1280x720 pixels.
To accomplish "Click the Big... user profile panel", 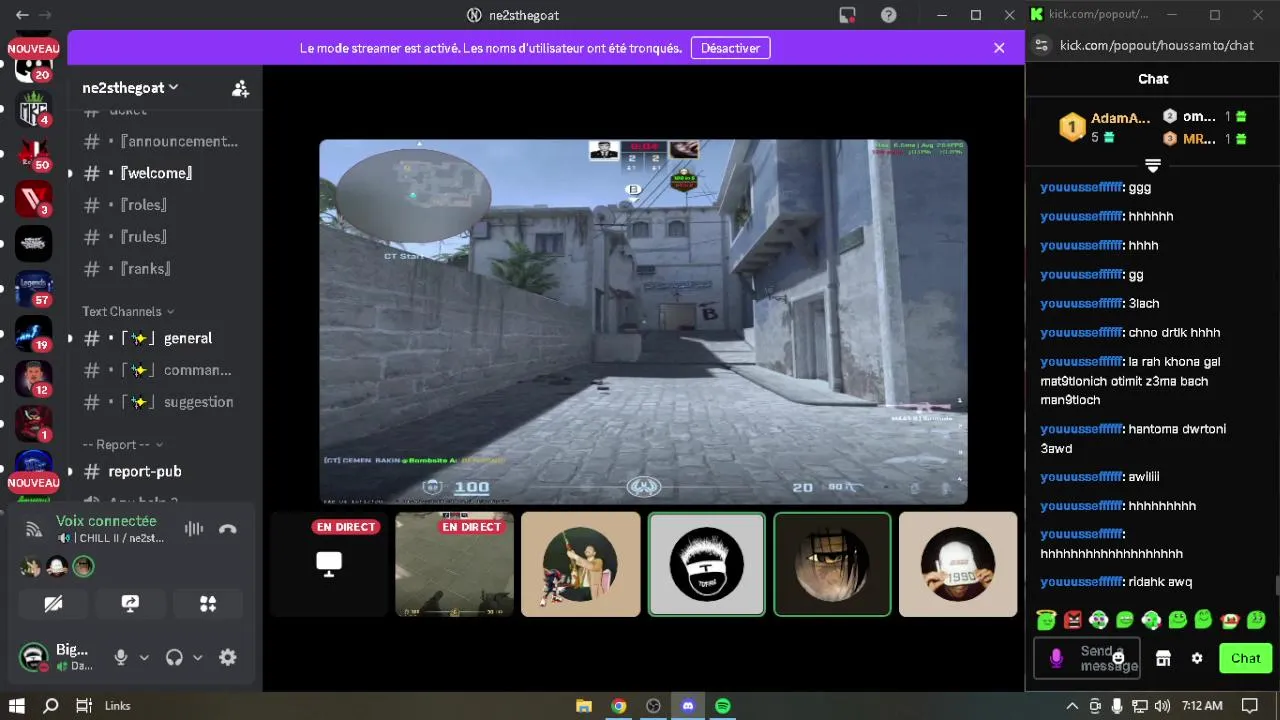I will [x=60, y=657].
